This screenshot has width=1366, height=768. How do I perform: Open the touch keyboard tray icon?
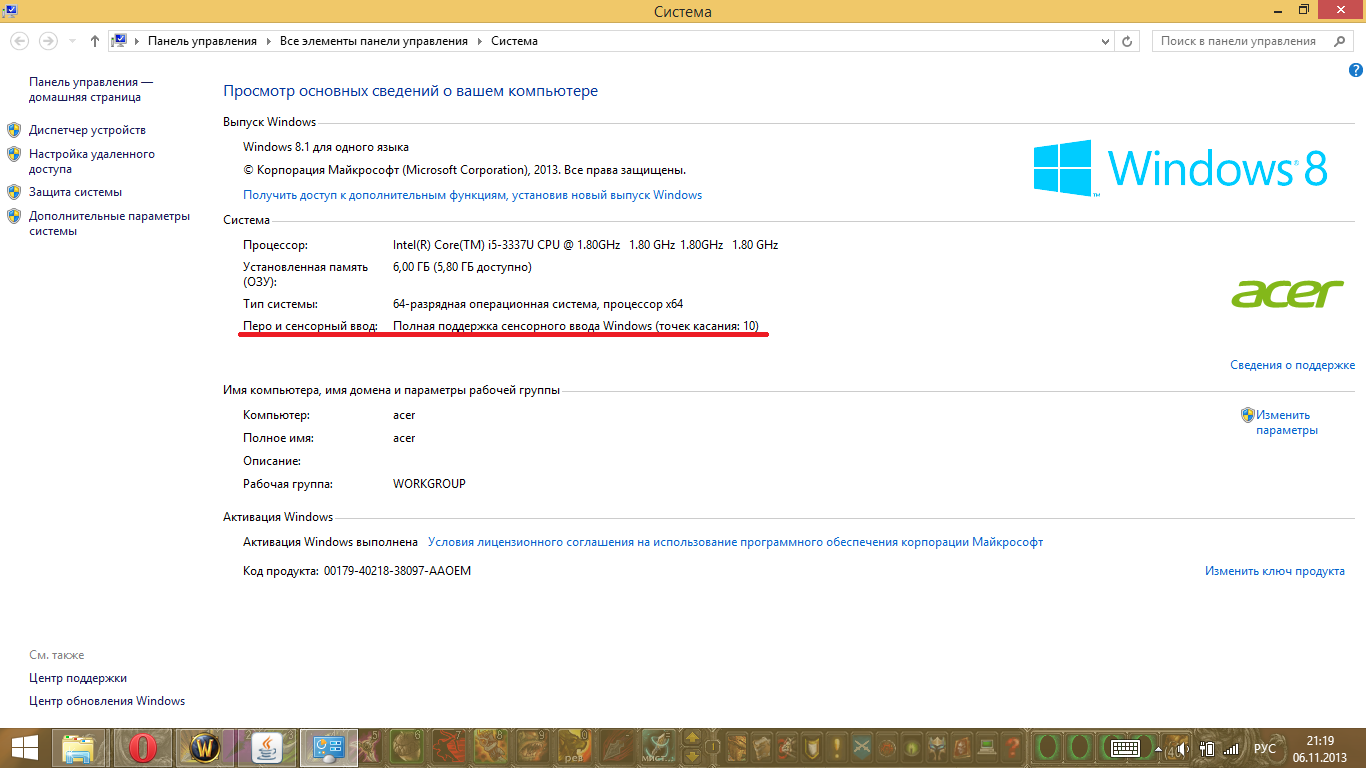(x=1126, y=748)
